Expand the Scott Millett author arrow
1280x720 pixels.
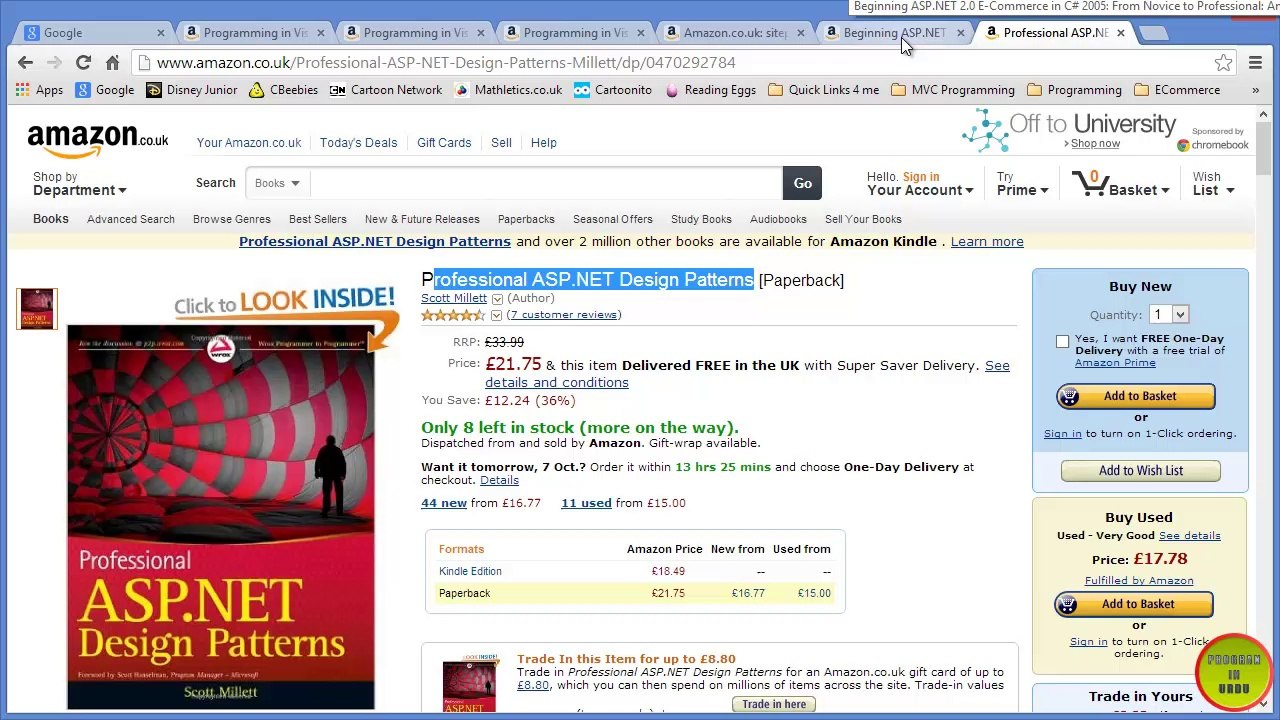pos(497,299)
